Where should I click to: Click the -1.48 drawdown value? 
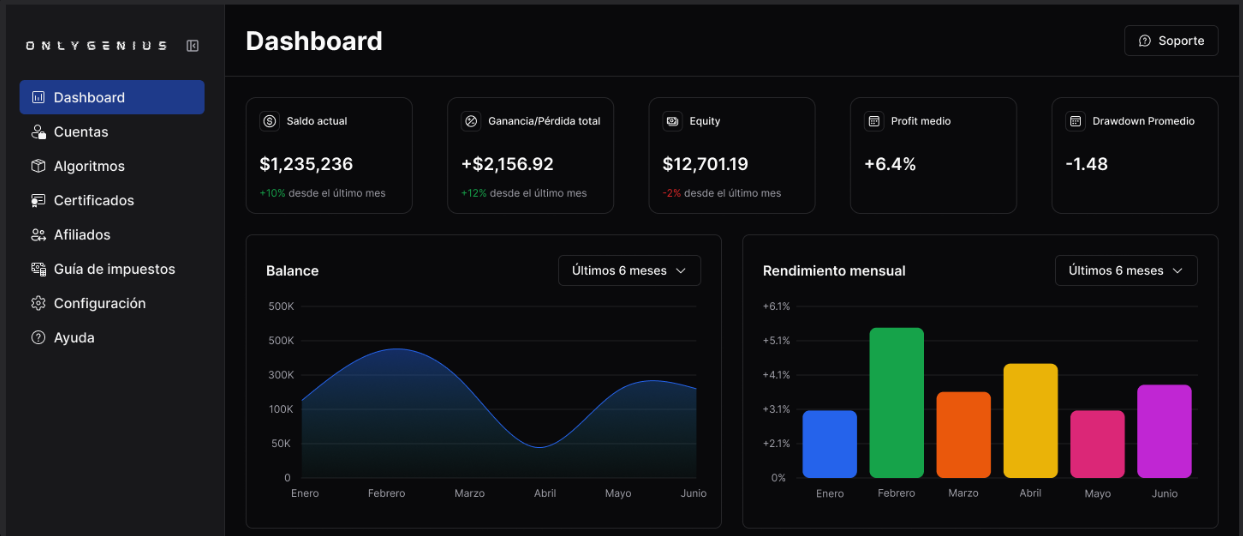pos(1086,164)
